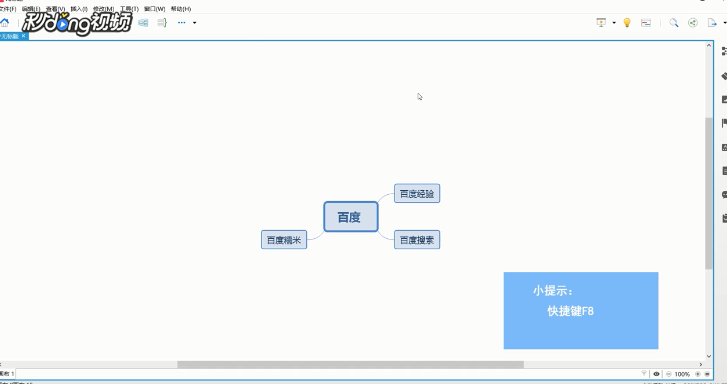Select the 百度糯米 subtopic
Viewport: 727px width, 384px height.
tap(284, 240)
